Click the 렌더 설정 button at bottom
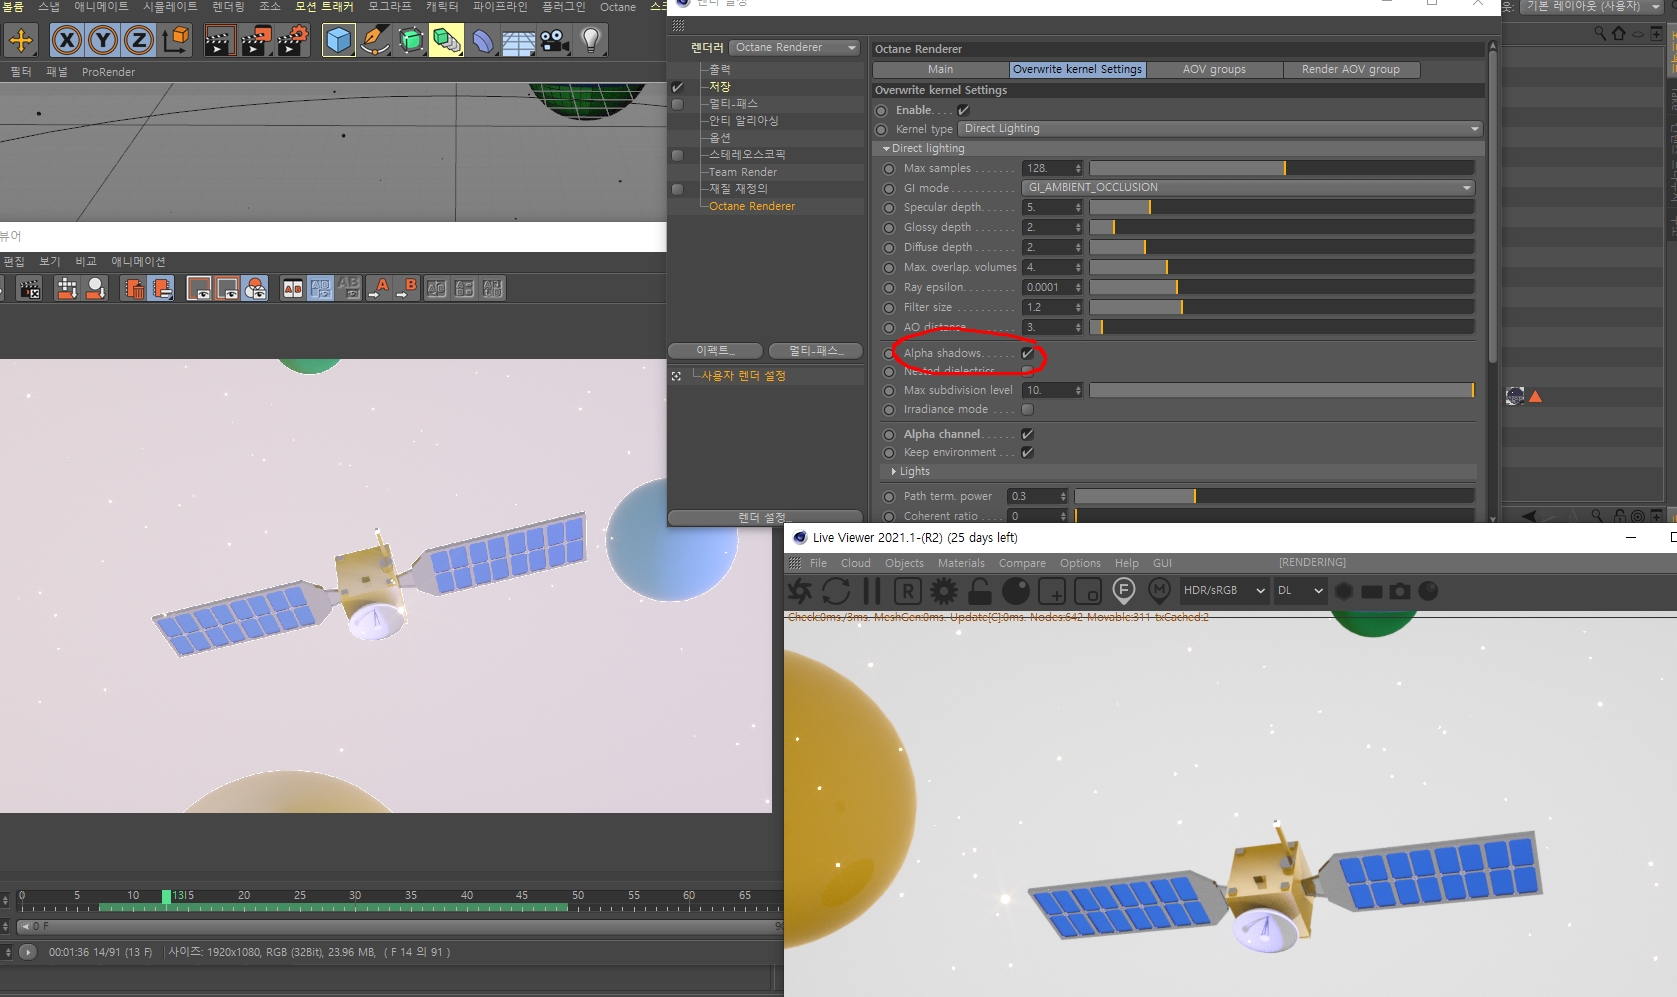Viewport: 1677px width, 997px height. [x=765, y=517]
